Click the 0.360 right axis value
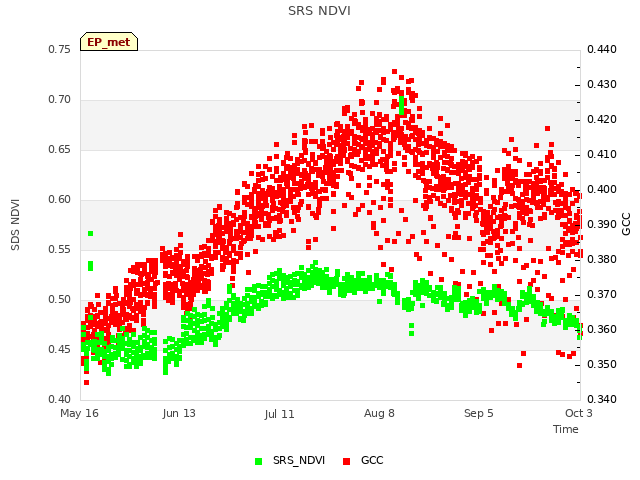Image resolution: width=640 pixels, height=480 pixels. click(x=602, y=329)
